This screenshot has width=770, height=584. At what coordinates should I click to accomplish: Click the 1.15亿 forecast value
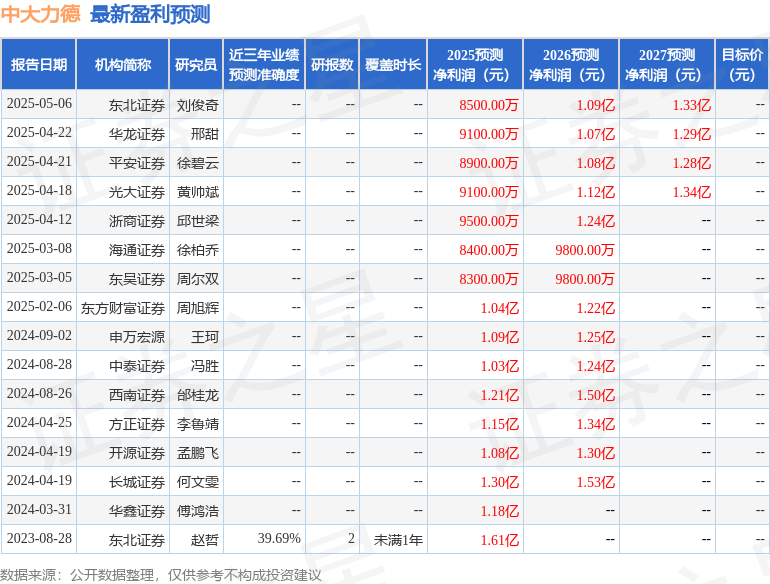(499, 424)
